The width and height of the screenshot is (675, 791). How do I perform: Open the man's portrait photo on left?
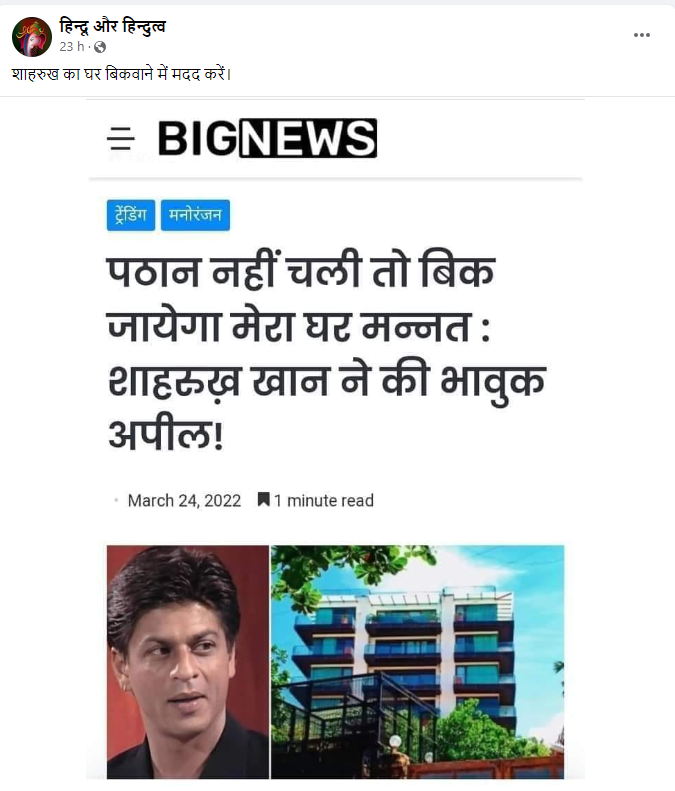click(188, 662)
